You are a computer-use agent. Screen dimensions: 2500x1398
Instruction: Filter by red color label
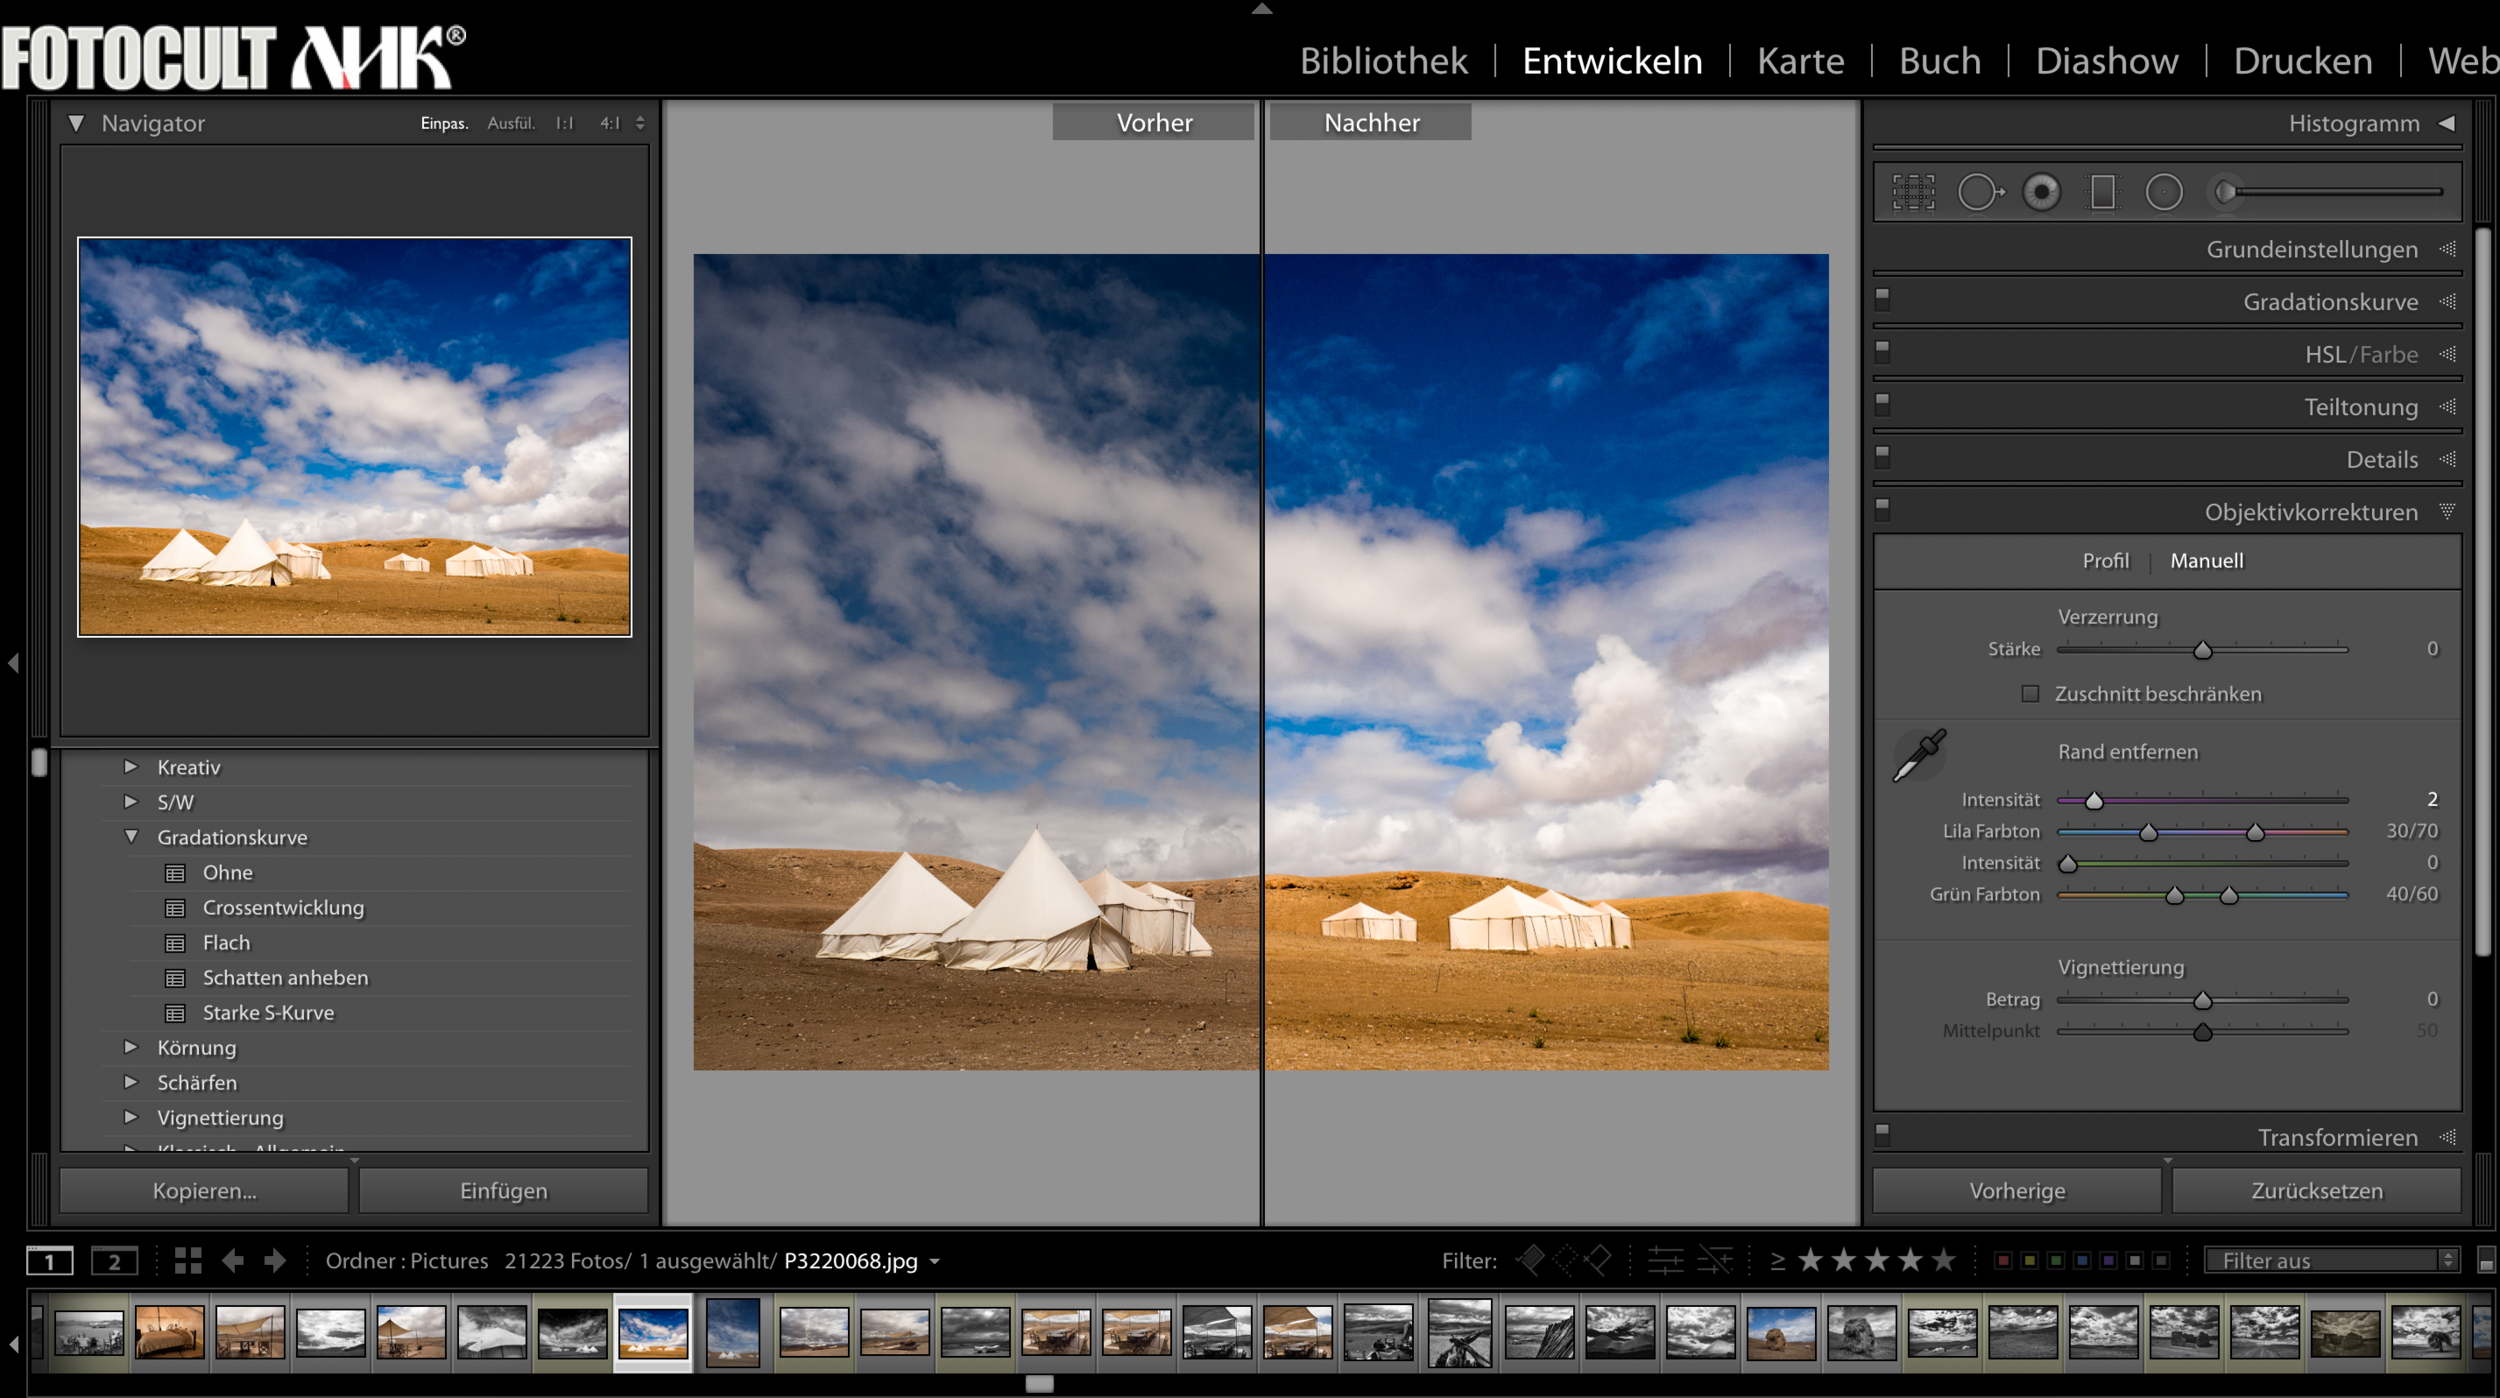2003,1261
